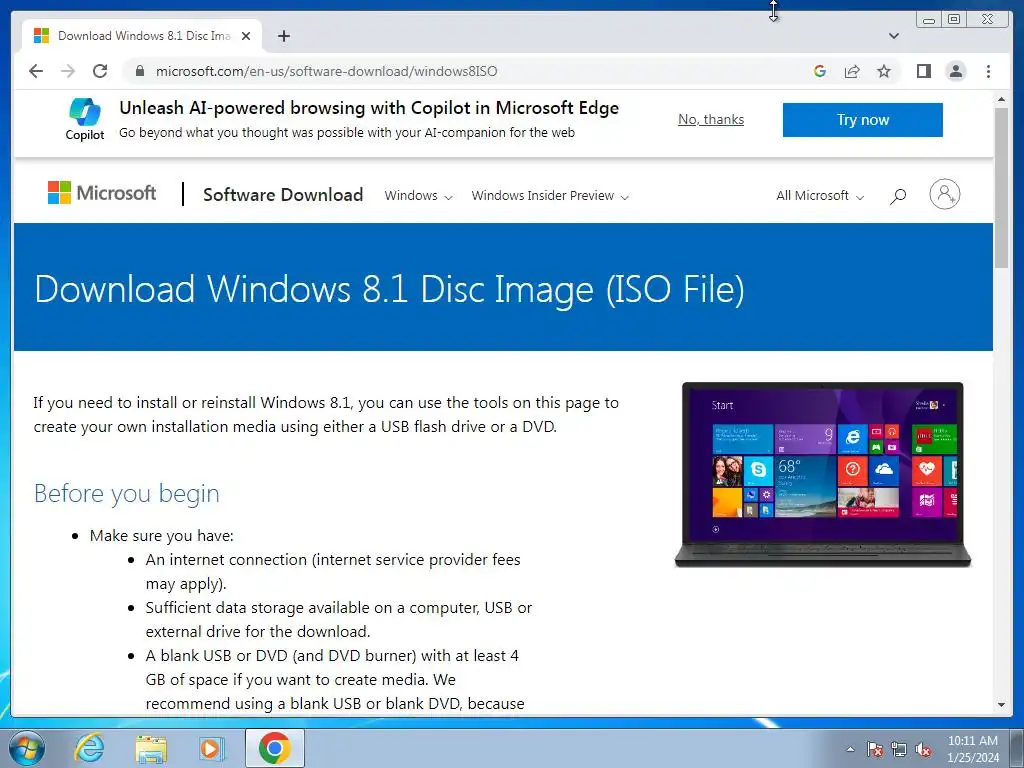This screenshot has width=1024, height=768.
Task: Share this page icon
Action: click(852, 71)
